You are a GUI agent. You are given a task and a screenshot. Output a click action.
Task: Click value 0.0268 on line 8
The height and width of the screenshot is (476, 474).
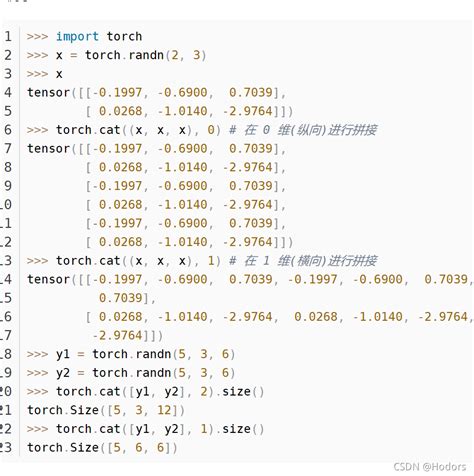tap(121, 167)
